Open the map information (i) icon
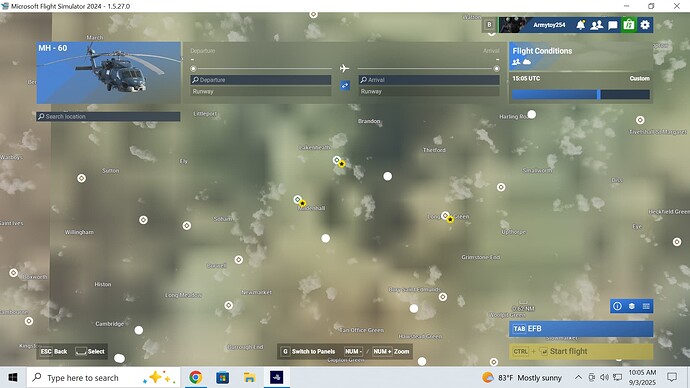This screenshot has height=388, width=690. pyautogui.click(x=617, y=306)
